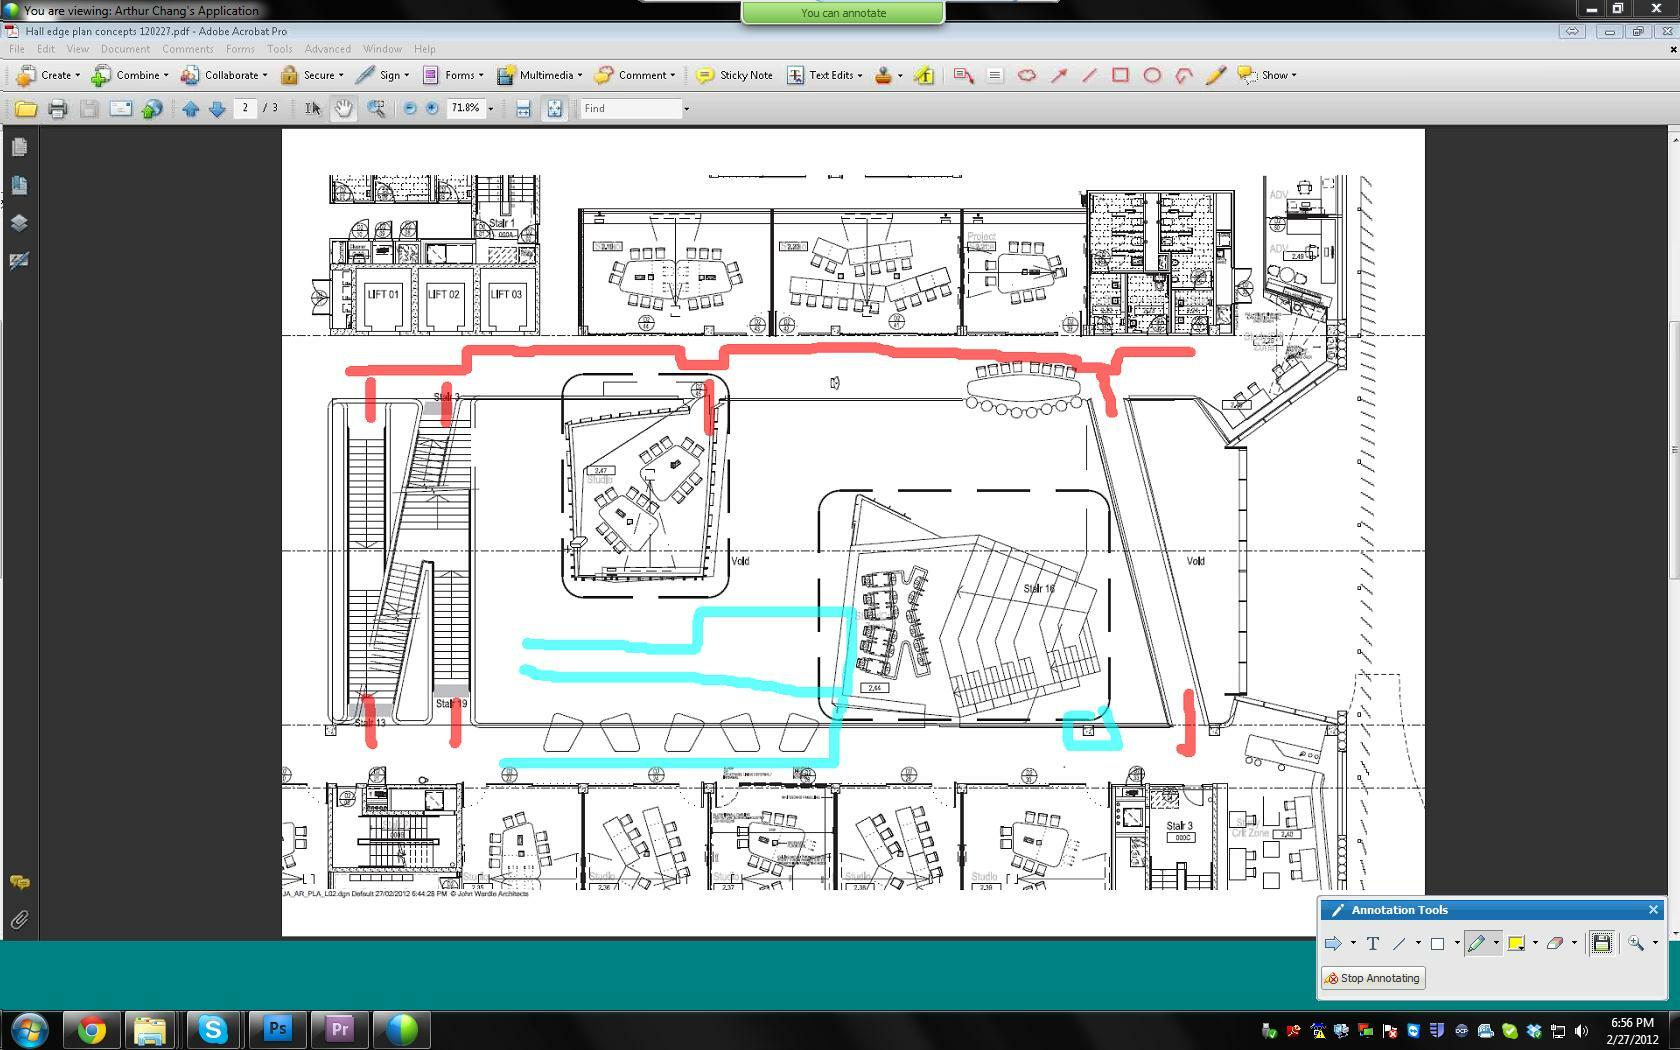Image resolution: width=1680 pixels, height=1050 pixels.
Task: Enable scrolling page fit-width icon
Action: [522, 109]
